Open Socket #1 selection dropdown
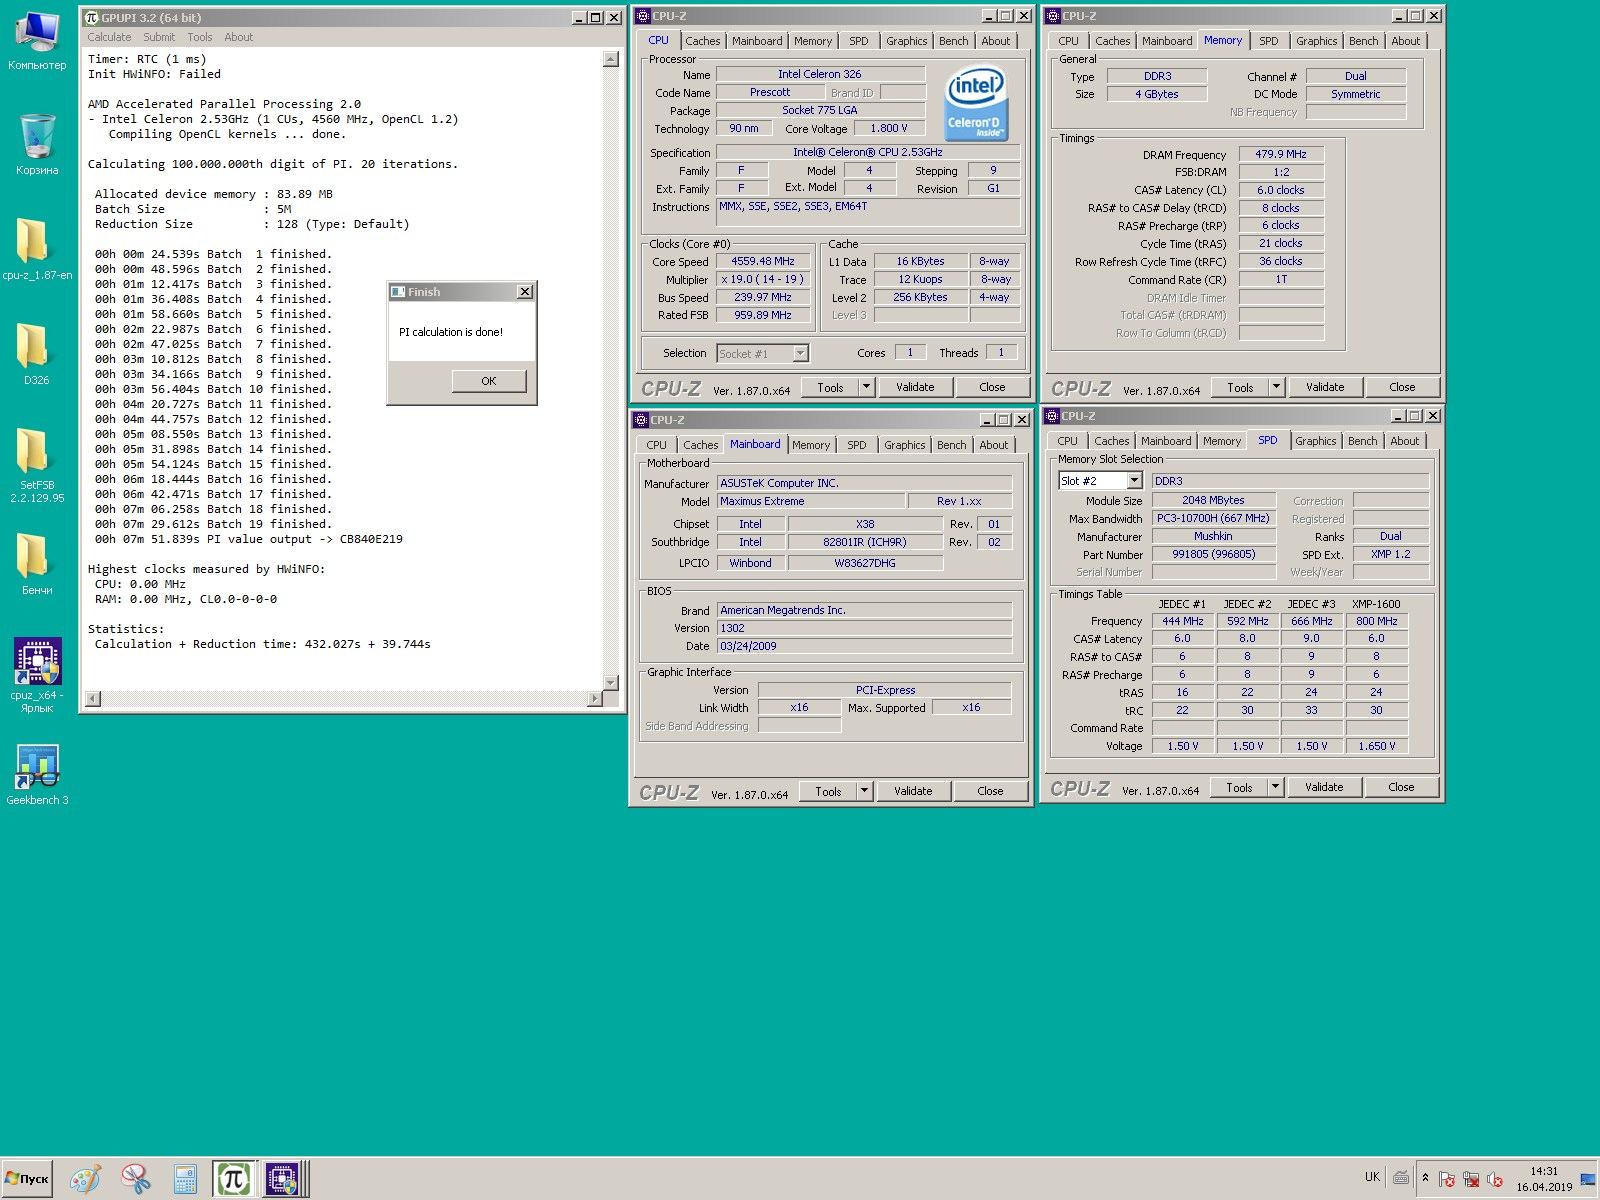 (x=800, y=353)
